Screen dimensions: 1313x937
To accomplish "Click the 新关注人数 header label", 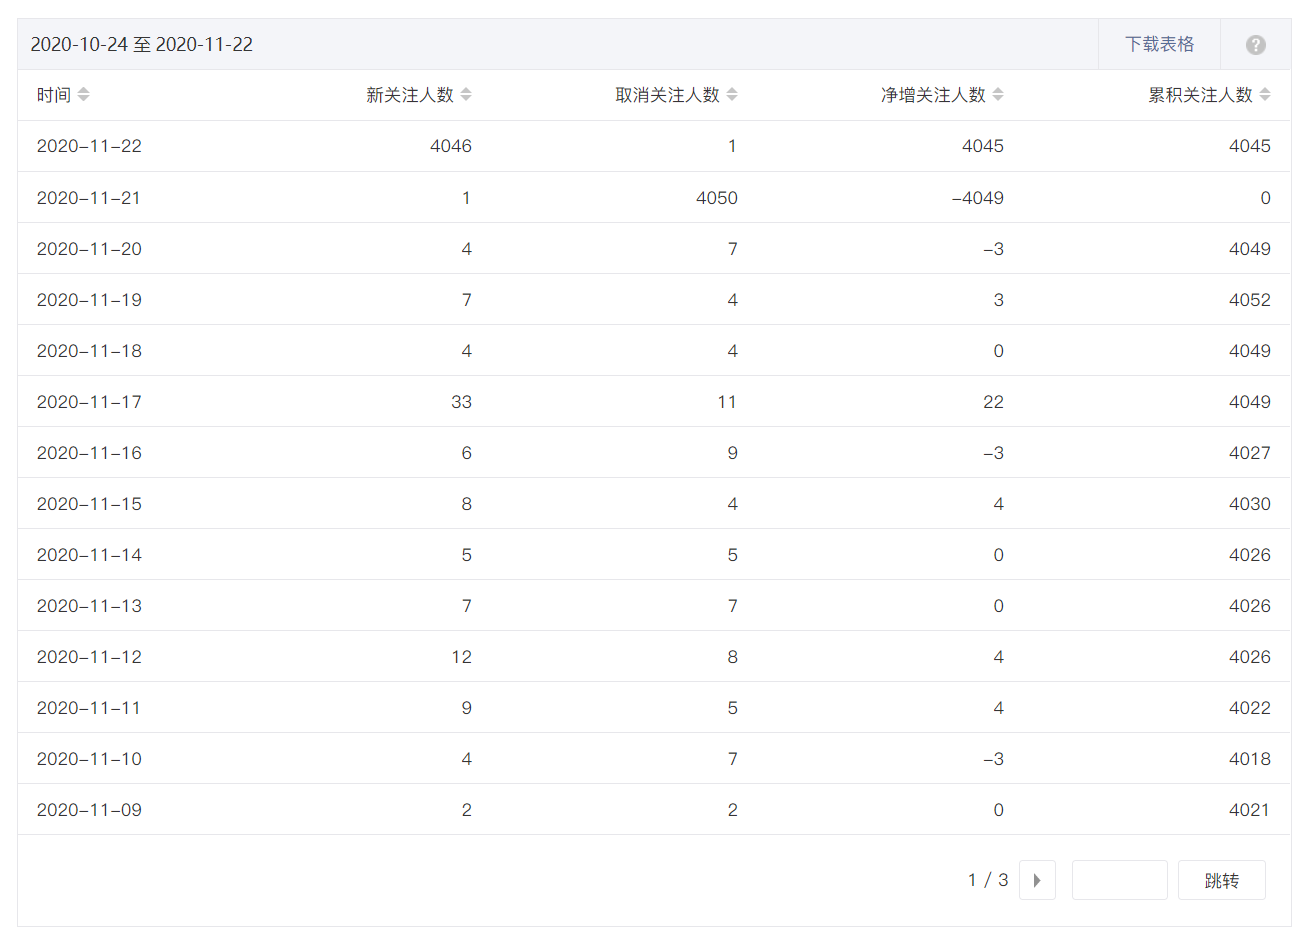I will (410, 94).
